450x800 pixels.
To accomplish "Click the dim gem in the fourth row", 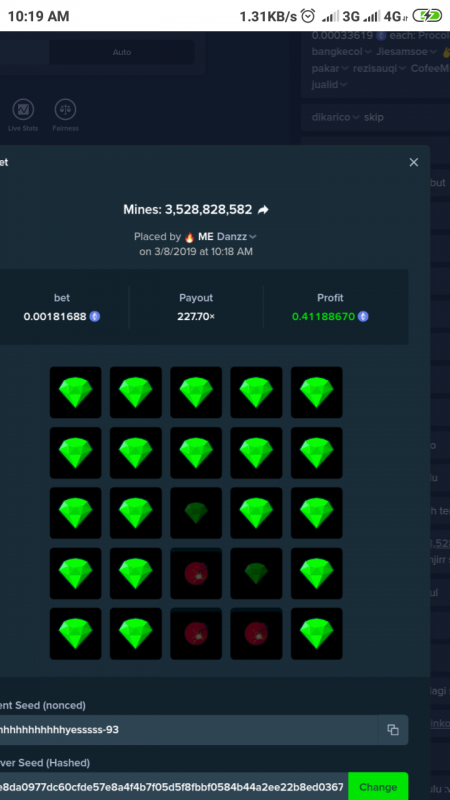I will [x=256, y=573].
